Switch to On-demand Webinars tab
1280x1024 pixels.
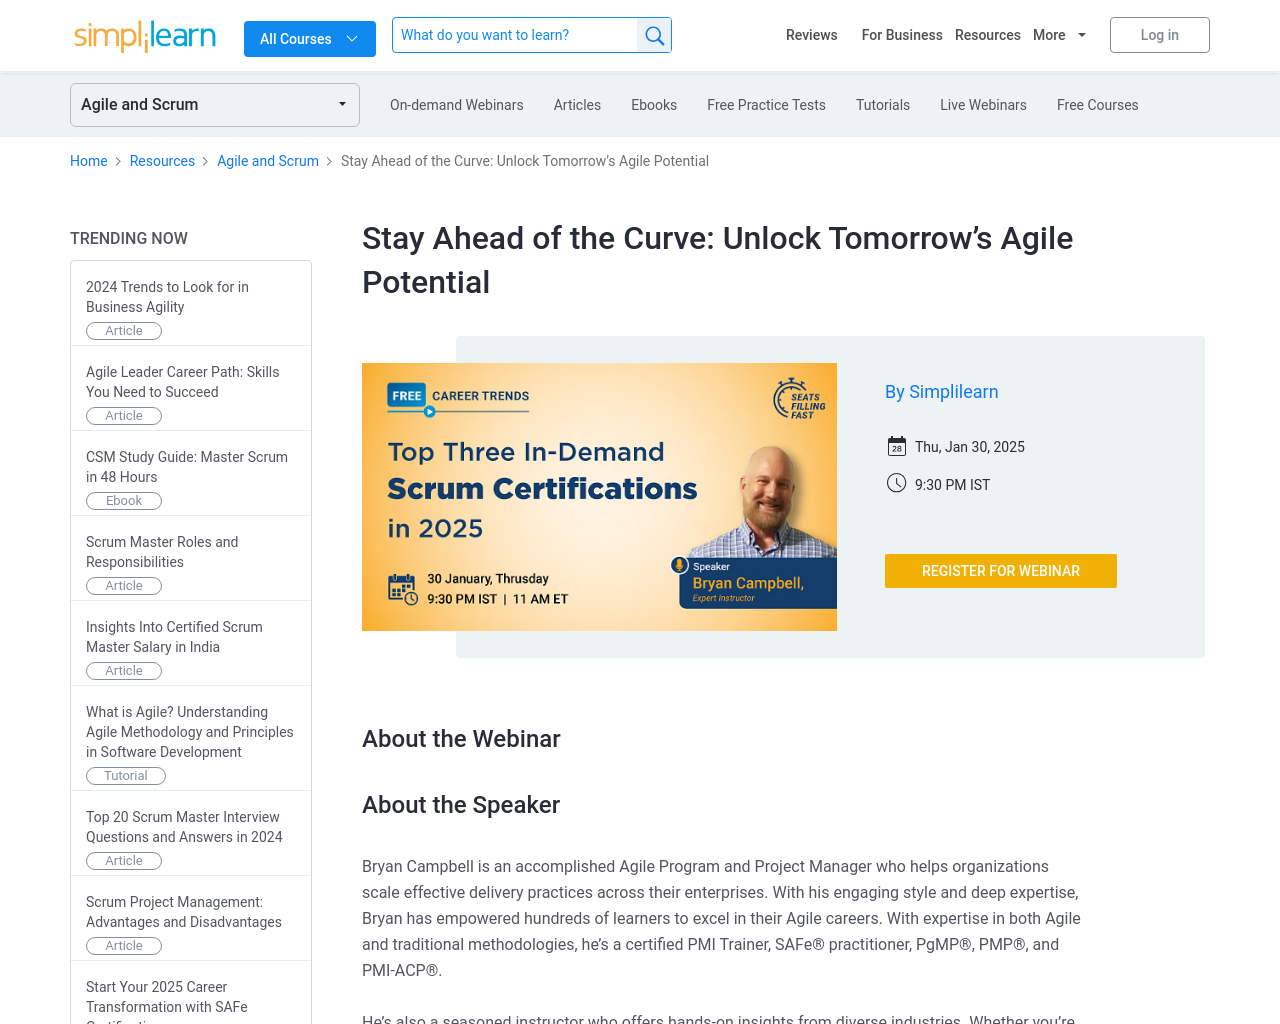(x=457, y=105)
